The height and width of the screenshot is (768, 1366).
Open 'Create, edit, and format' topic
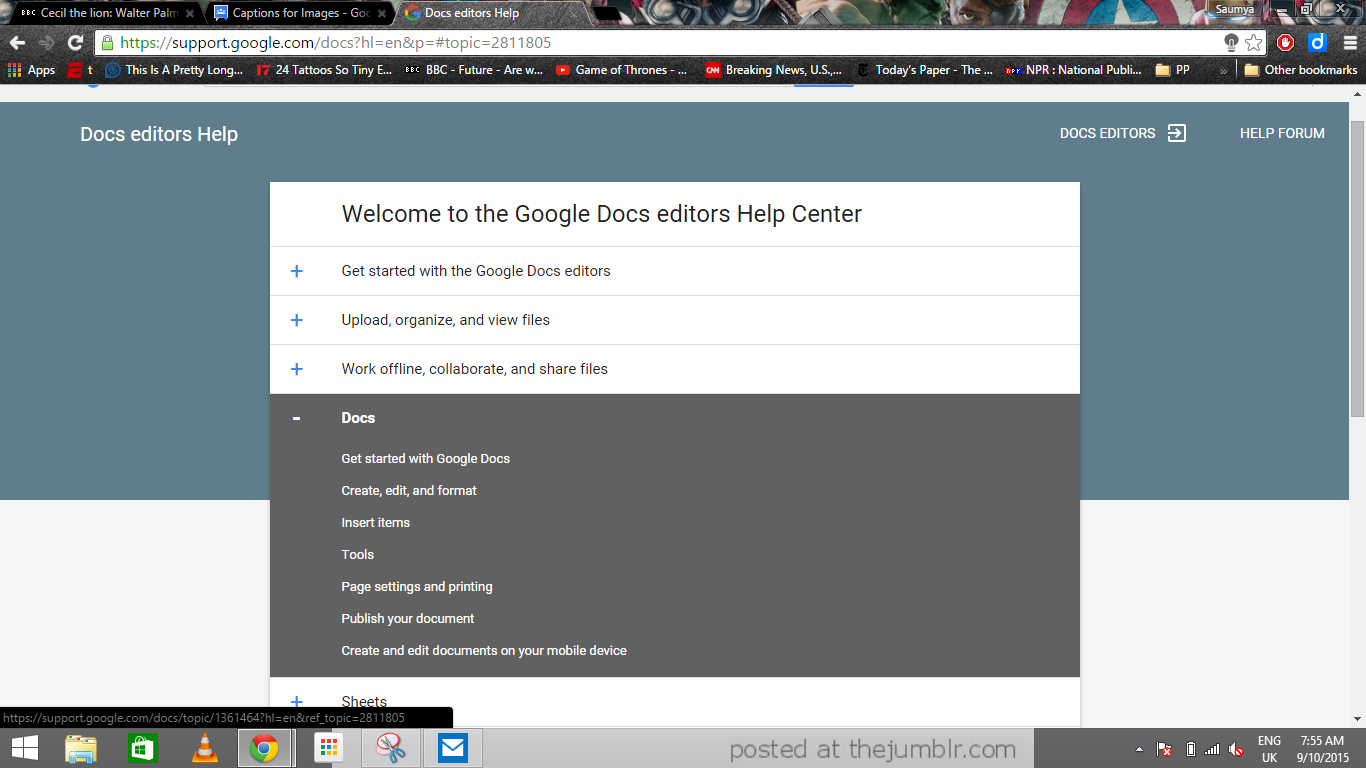[409, 491]
